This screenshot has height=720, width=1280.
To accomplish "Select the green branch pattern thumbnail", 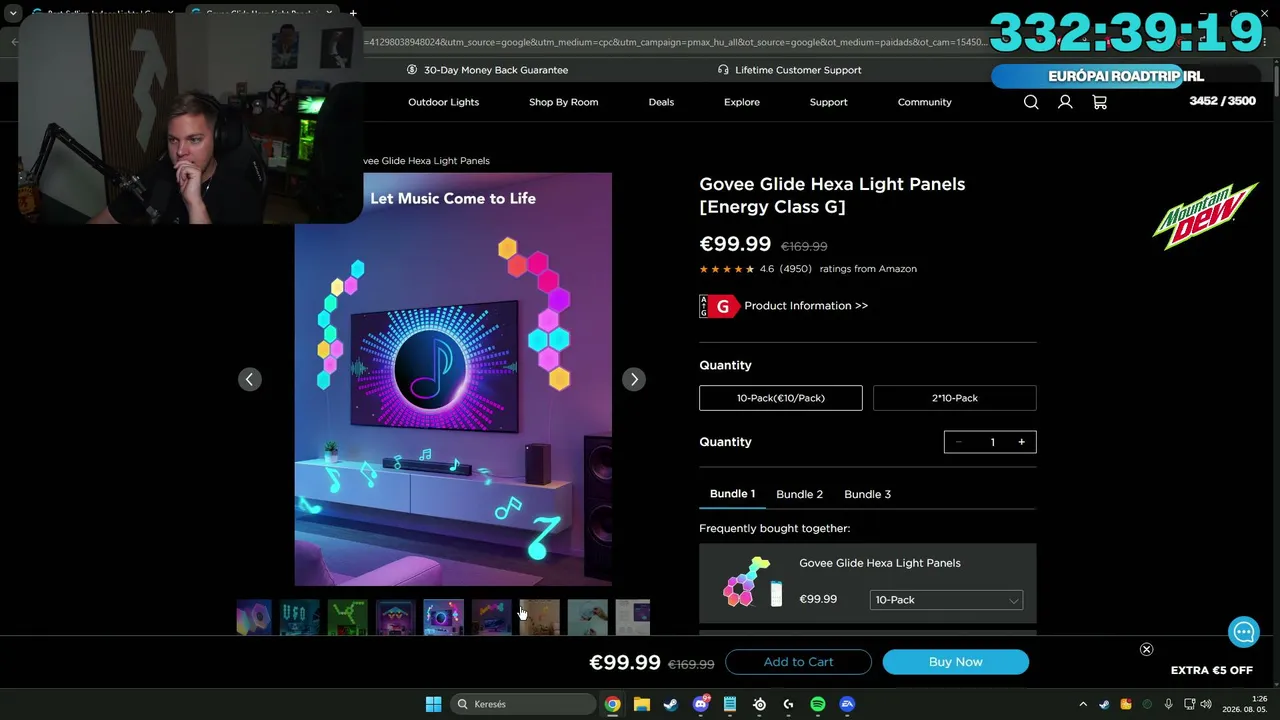I will point(348,617).
